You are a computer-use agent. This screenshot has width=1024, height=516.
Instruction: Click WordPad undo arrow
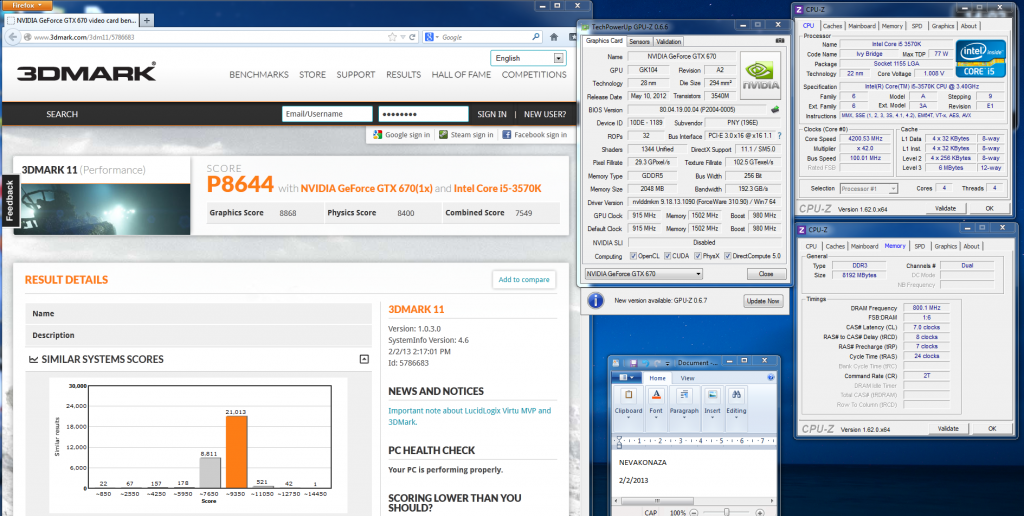click(x=644, y=363)
